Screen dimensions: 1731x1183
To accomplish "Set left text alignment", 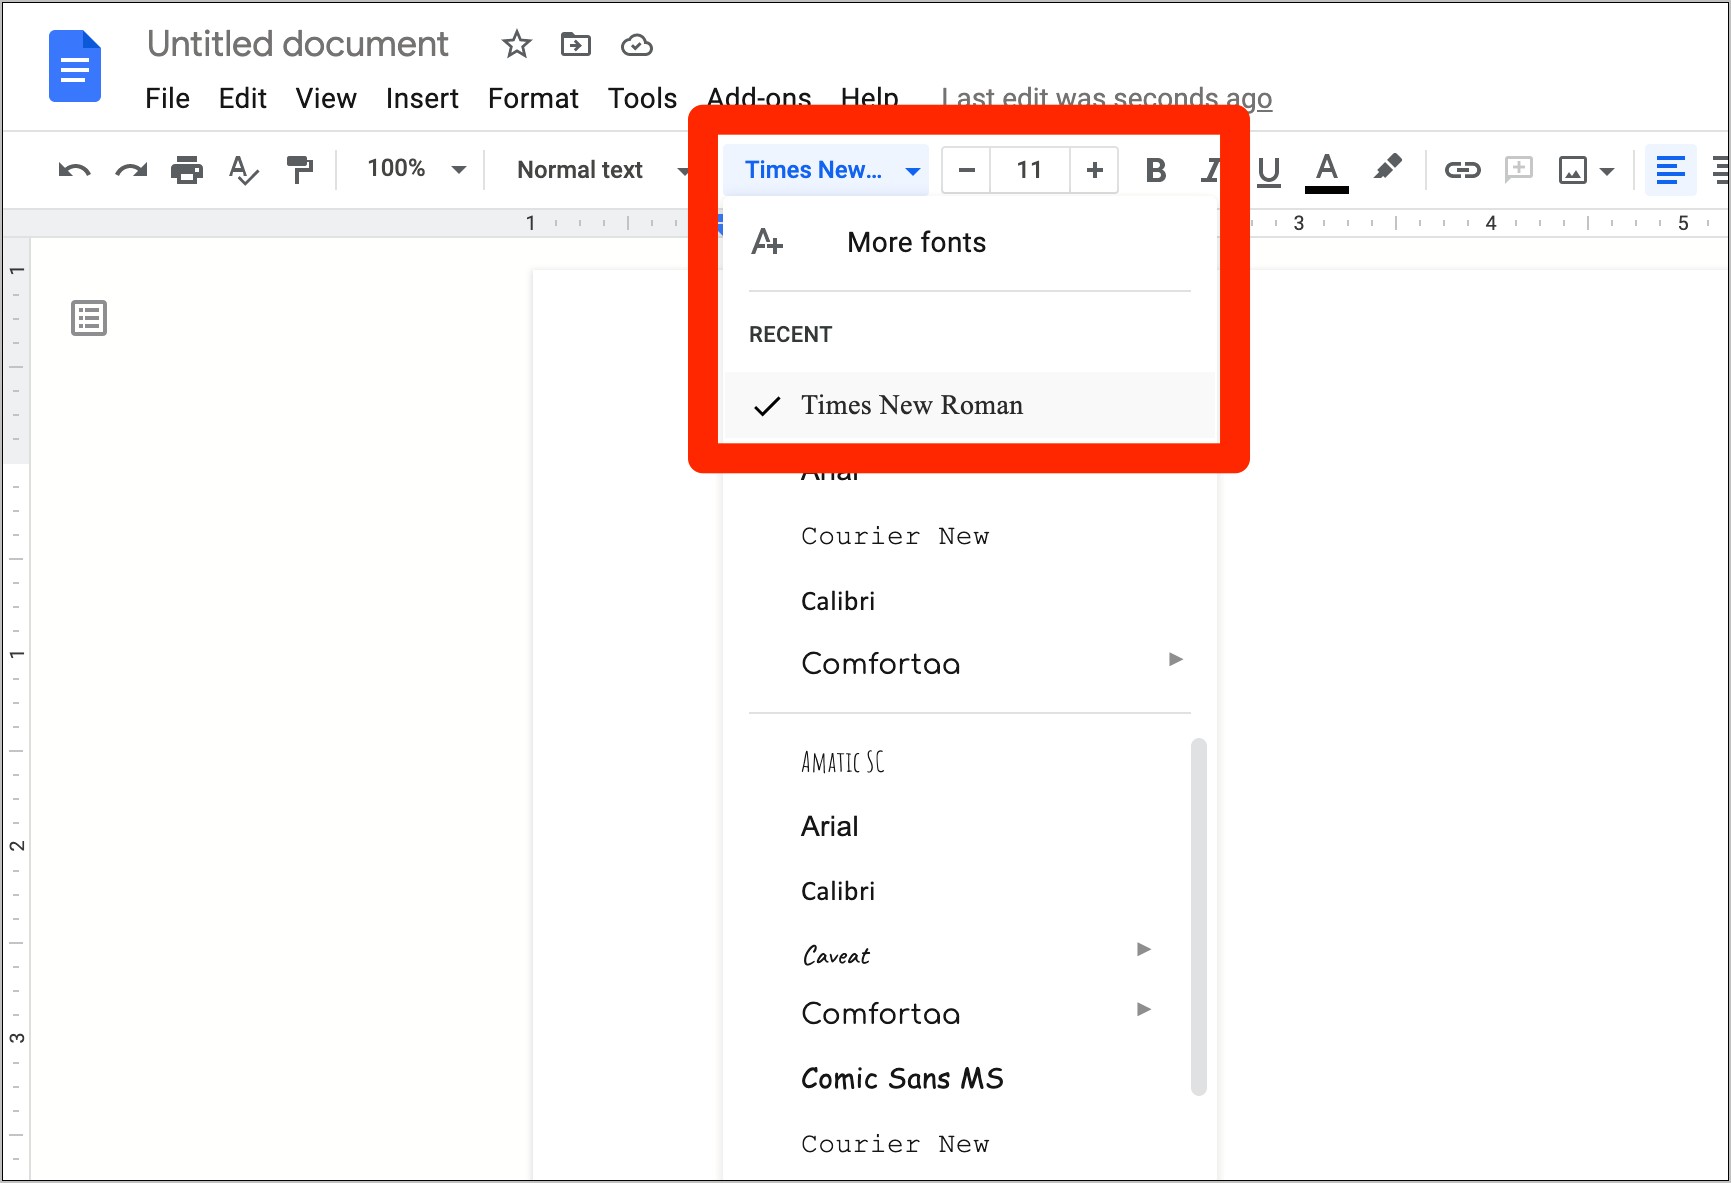I will click(x=1670, y=170).
